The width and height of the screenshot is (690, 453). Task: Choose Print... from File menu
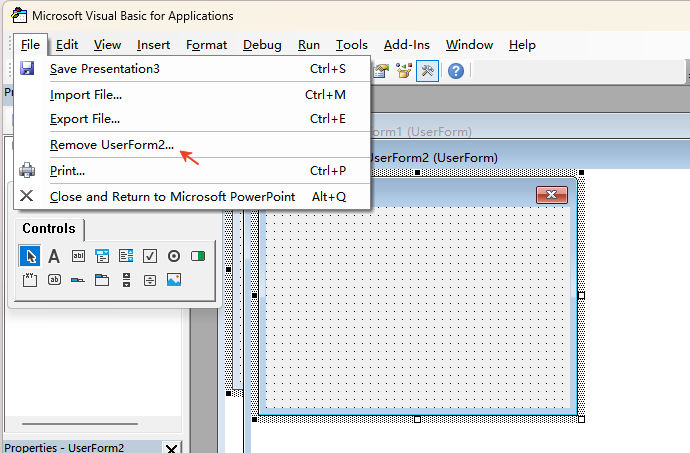coord(192,170)
